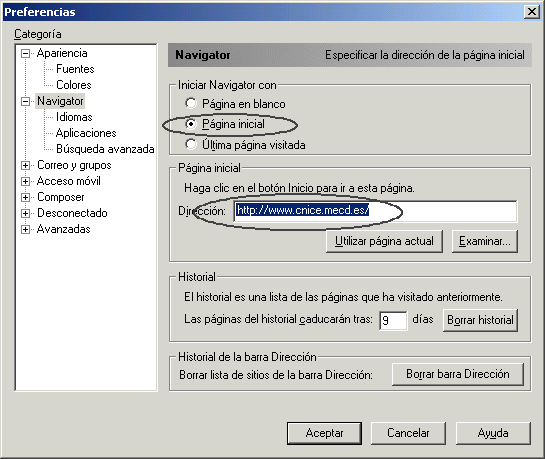The height and width of the screenshot is (459, 545).
Task: Expand the Desconectado category
Action: click(25, 213)
